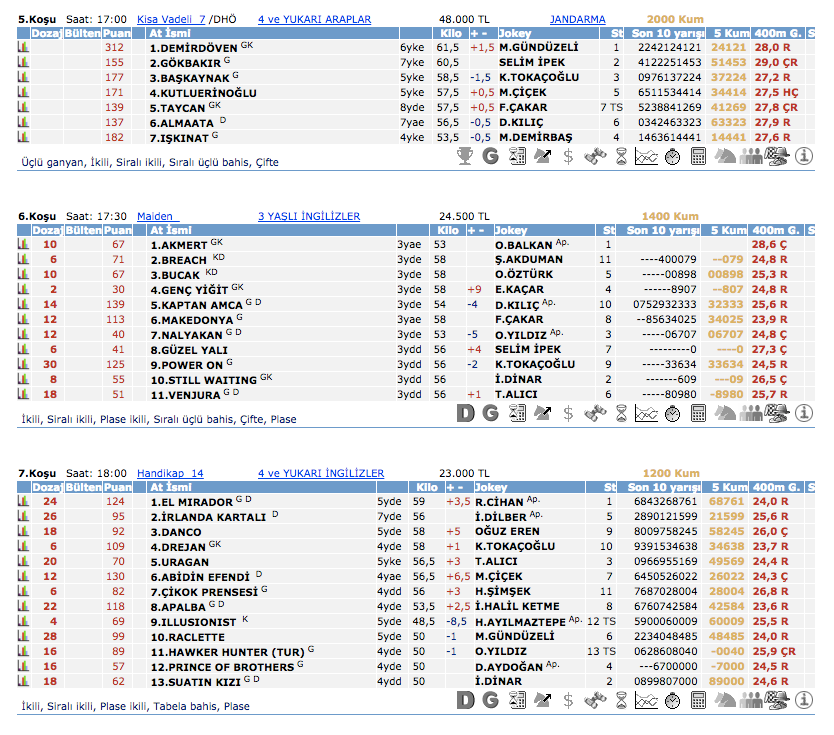Click the G icon under race 5
834x735 pixels.
tap(490, 156)
